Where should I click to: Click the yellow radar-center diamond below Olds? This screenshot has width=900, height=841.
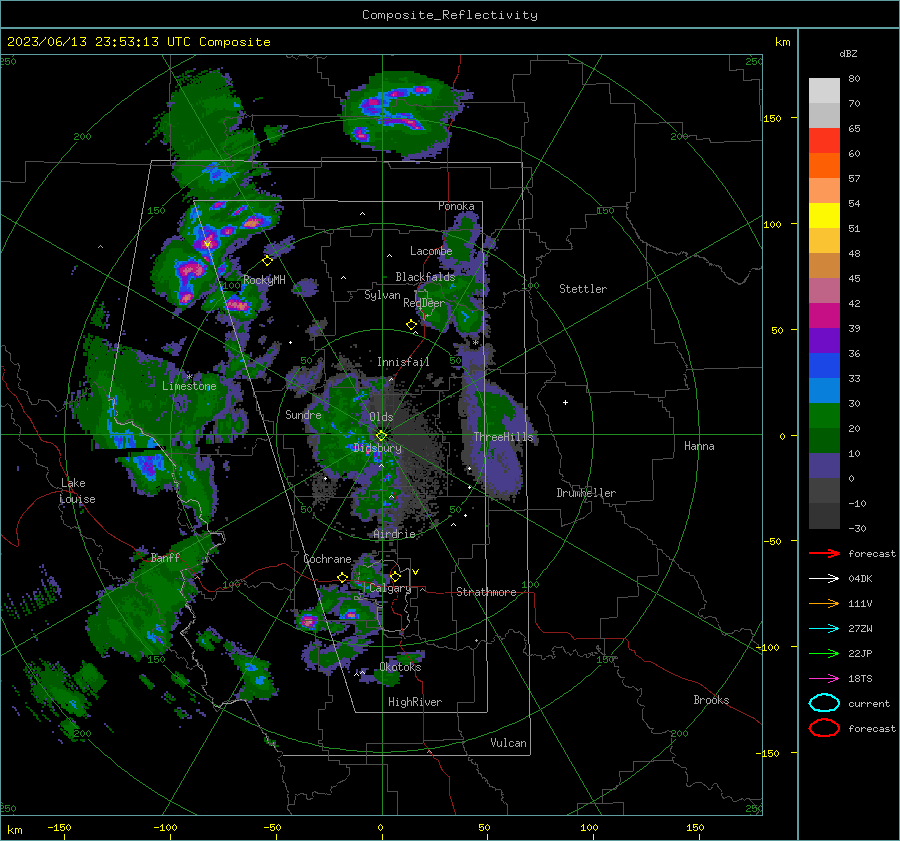tap(382, 436)
